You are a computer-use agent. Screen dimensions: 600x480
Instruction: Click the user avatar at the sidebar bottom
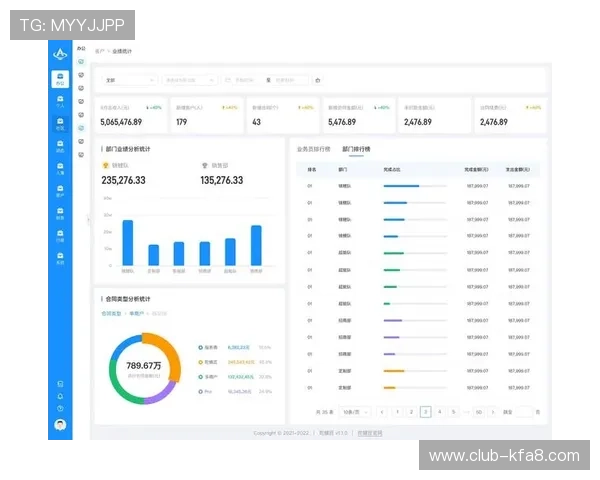(x=61, y=425)
